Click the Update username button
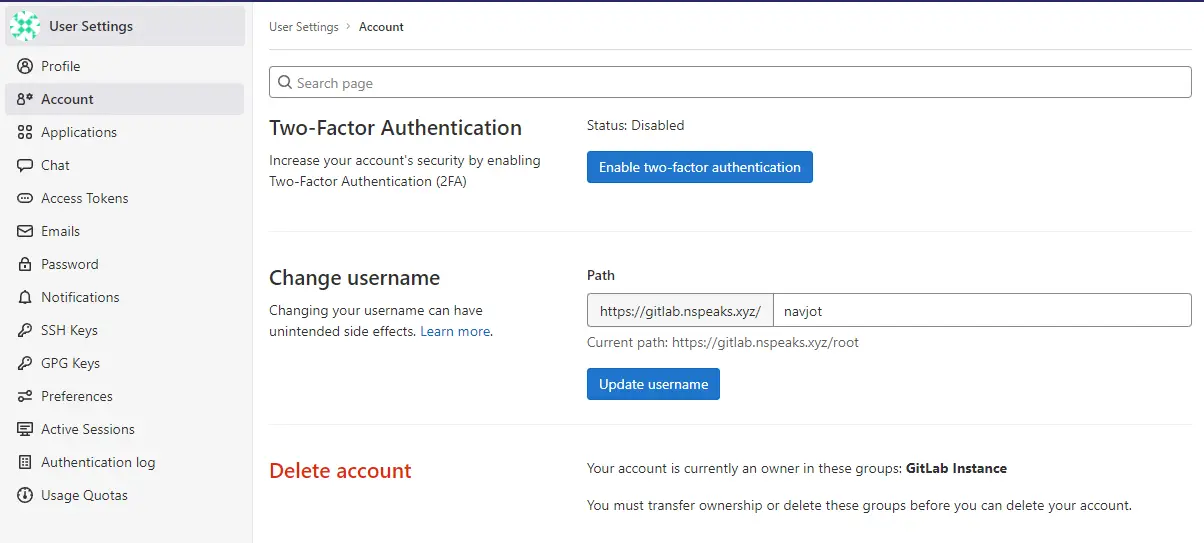 653,384
